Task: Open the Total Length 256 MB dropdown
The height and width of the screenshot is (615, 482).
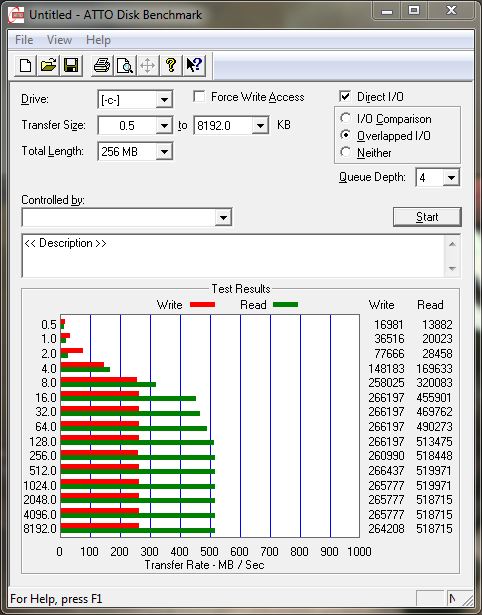Action: coord(164,151)
